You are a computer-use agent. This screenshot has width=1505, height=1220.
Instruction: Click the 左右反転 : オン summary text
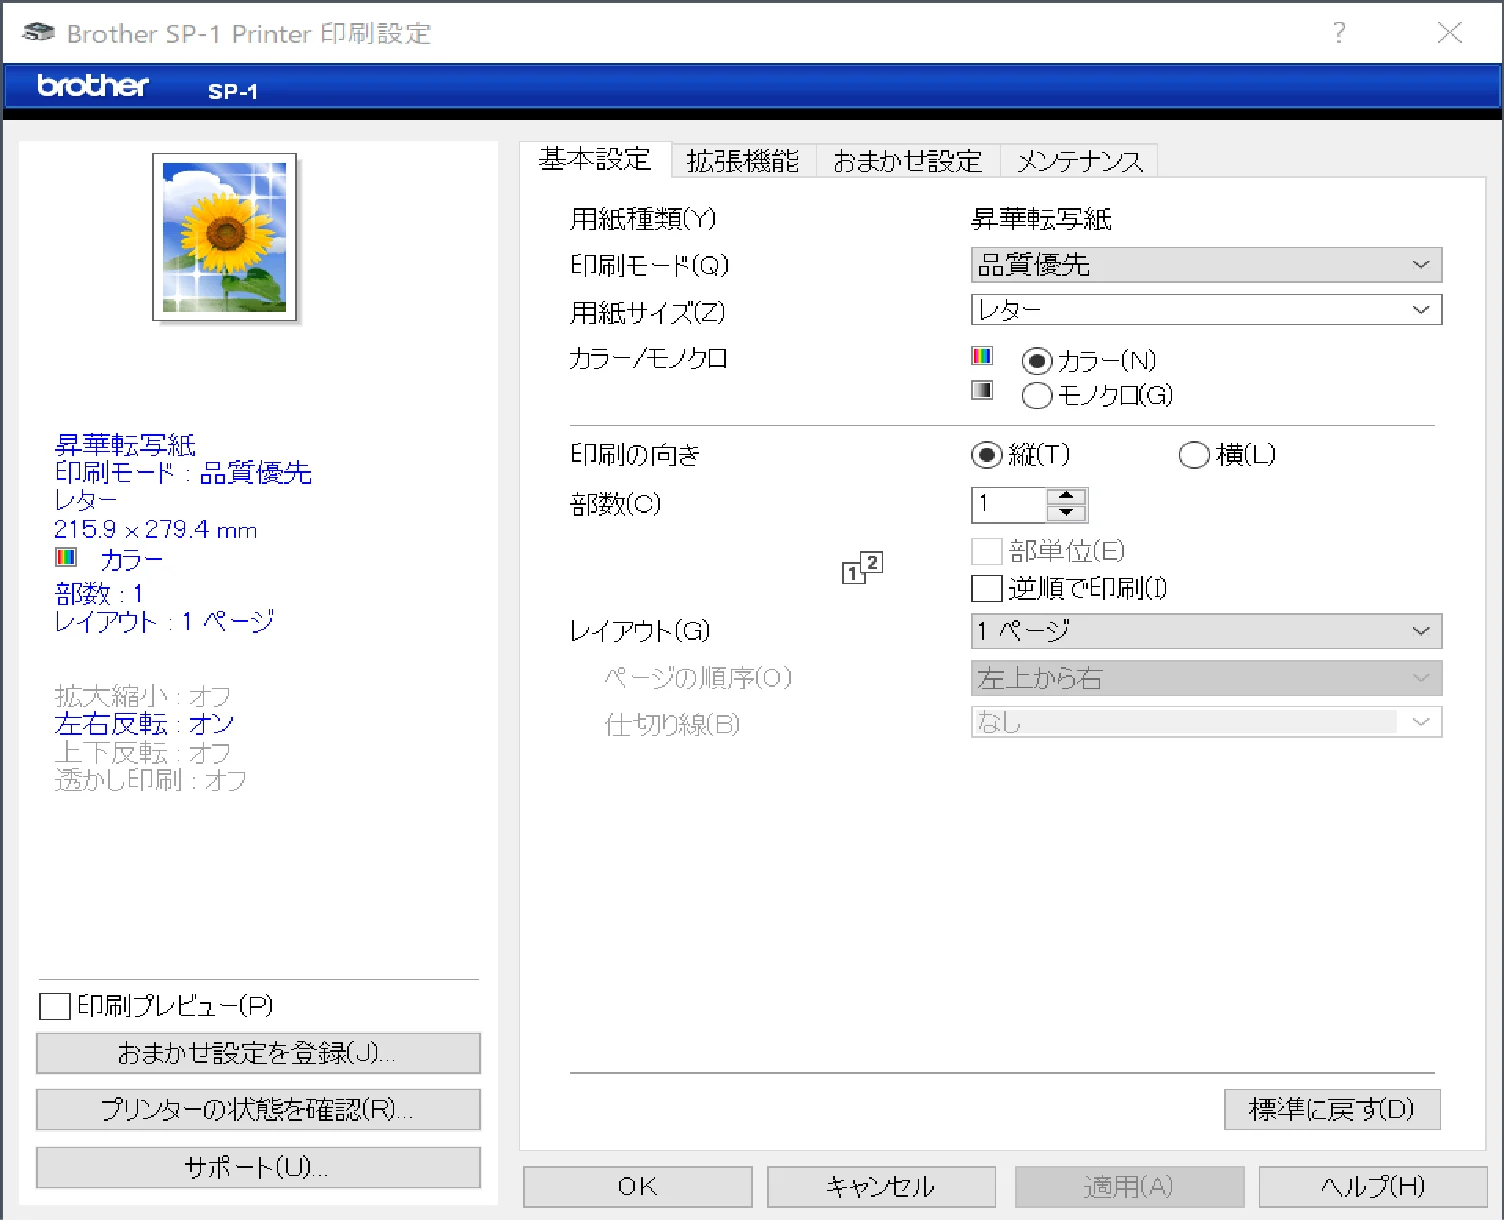(x=145, y=724)
